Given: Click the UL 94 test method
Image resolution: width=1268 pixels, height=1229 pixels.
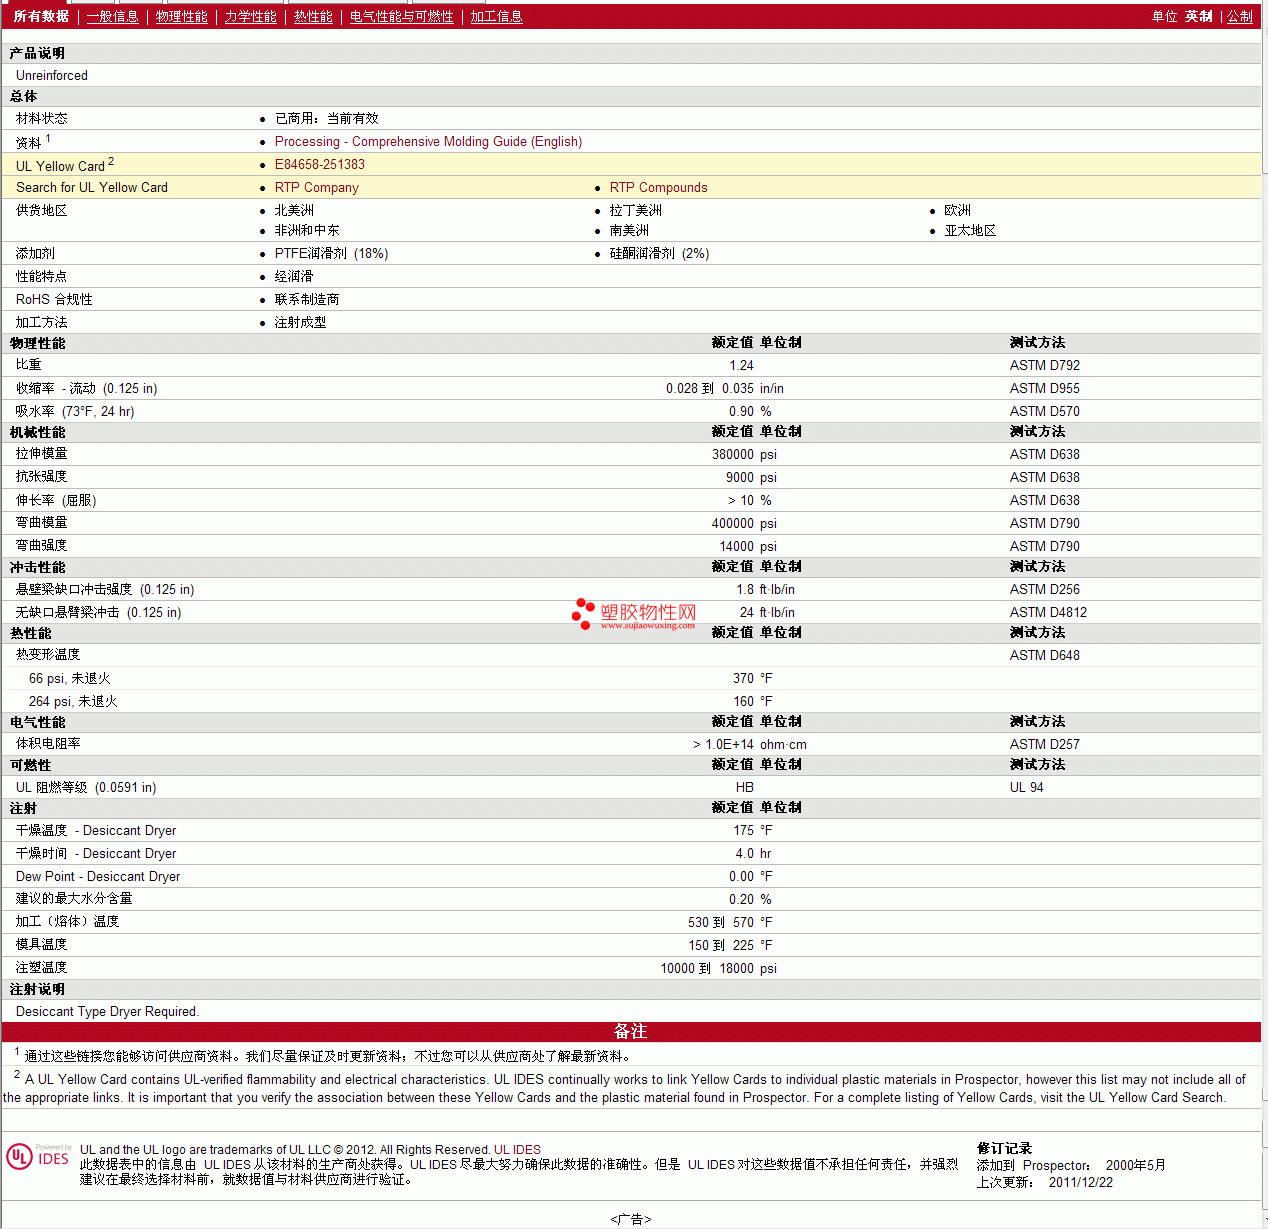Looking at the screenshot, I should coord(1027,788).
